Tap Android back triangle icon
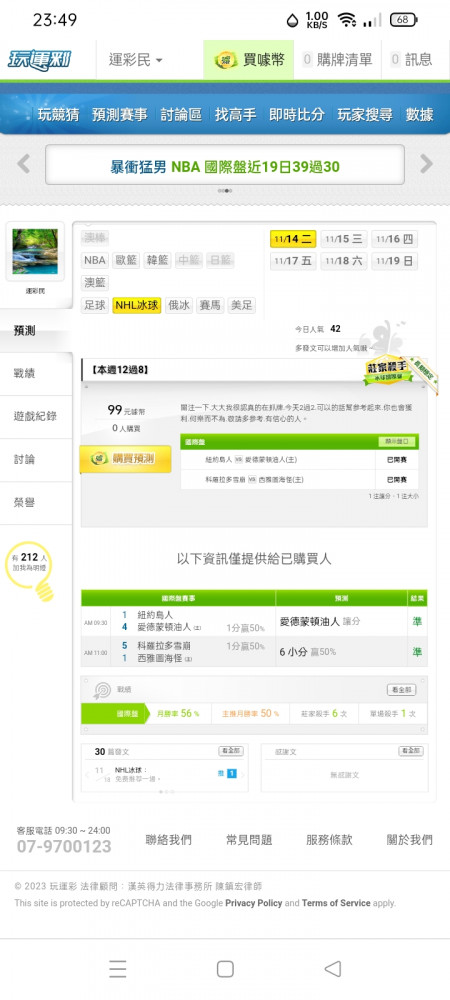The width and height of the screenshot is (450, 1000). (333, 969)
